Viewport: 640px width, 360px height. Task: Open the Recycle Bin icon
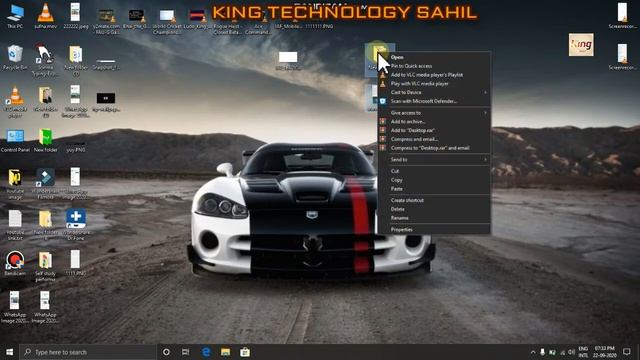coord(15,58)
